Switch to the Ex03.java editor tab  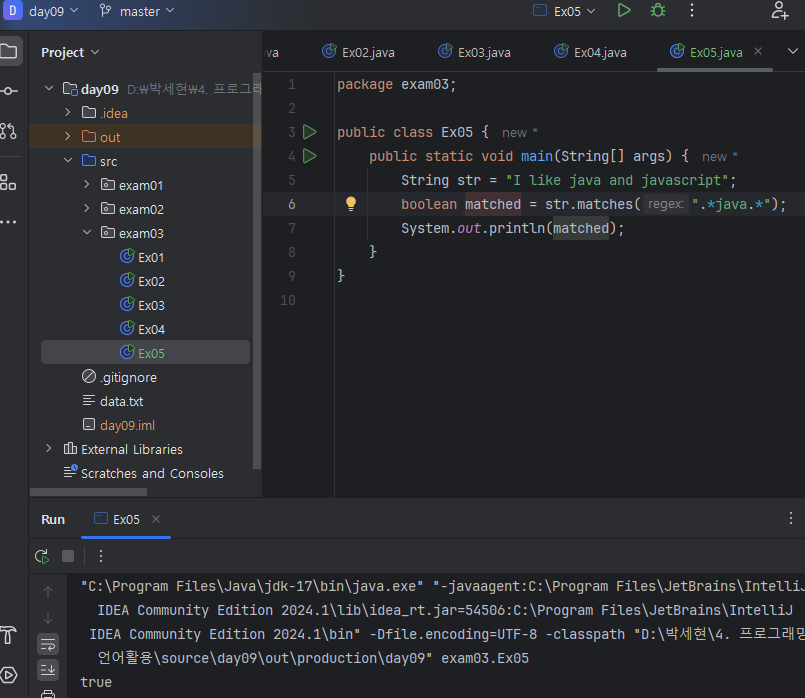[474, 52]
